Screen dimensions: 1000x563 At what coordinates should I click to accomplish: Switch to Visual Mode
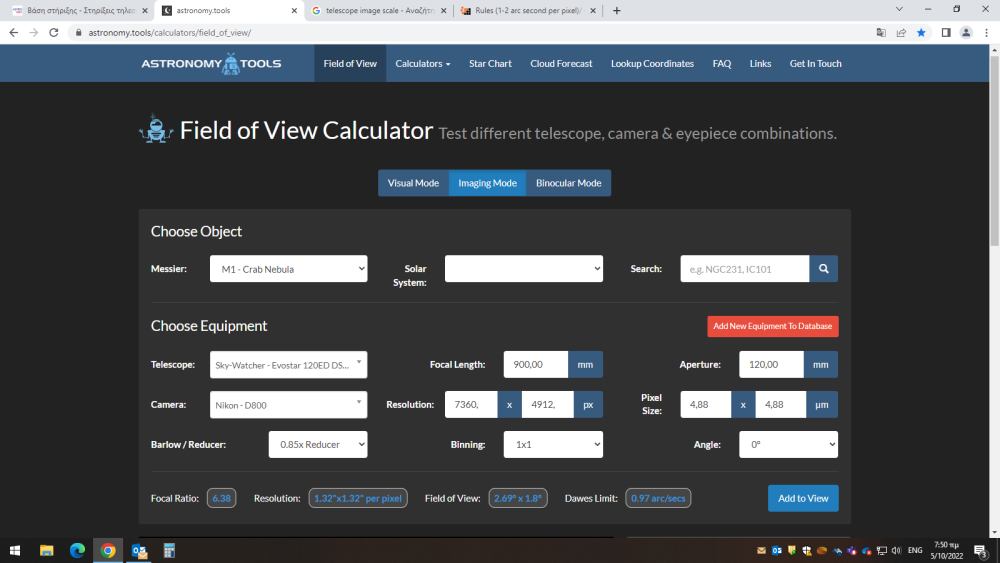tap(413, 183)
